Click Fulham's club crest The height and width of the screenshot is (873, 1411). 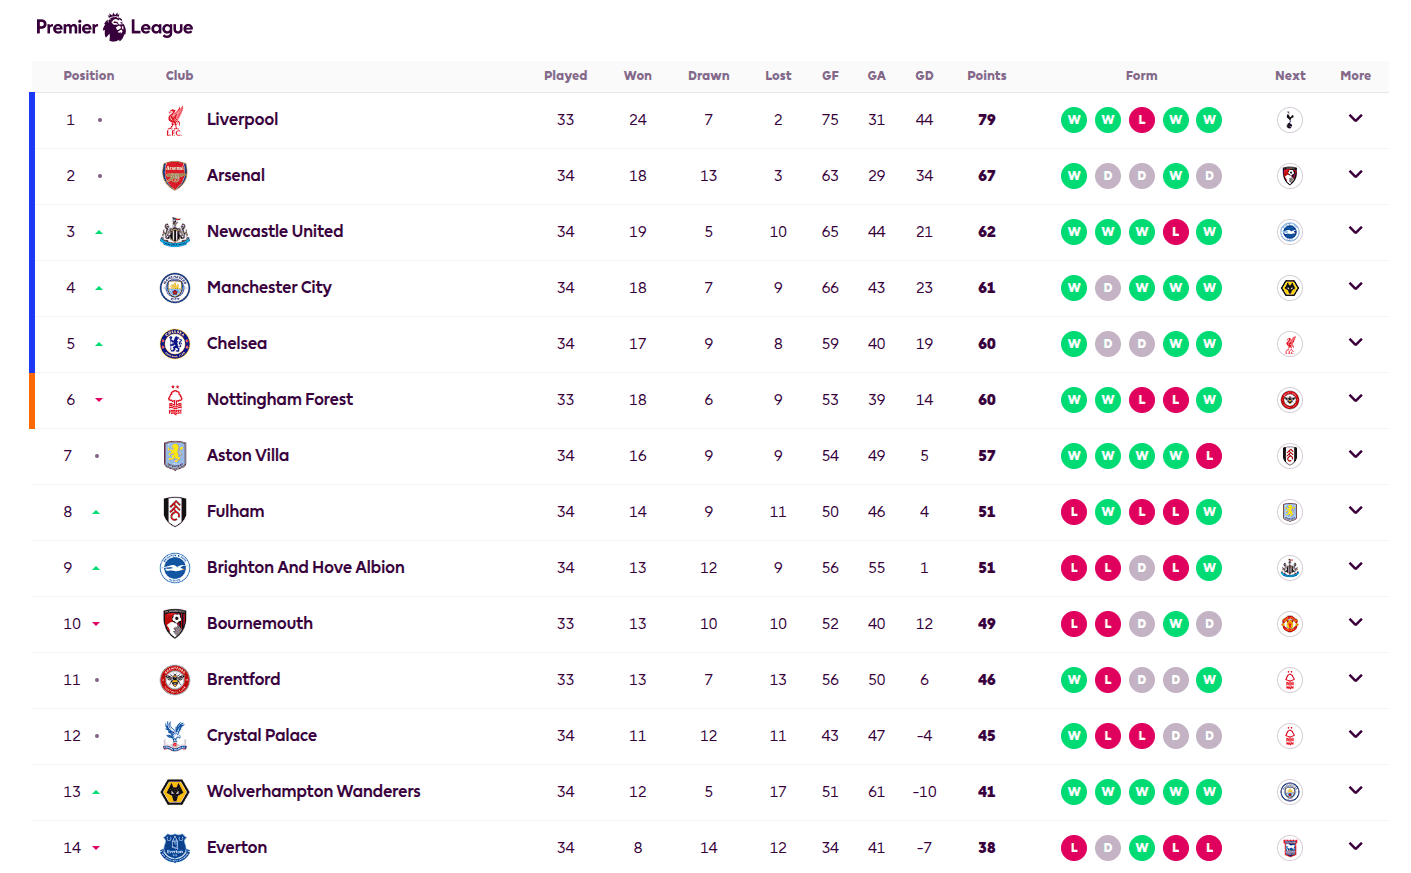pyautogui.click(x=175, y=512)
